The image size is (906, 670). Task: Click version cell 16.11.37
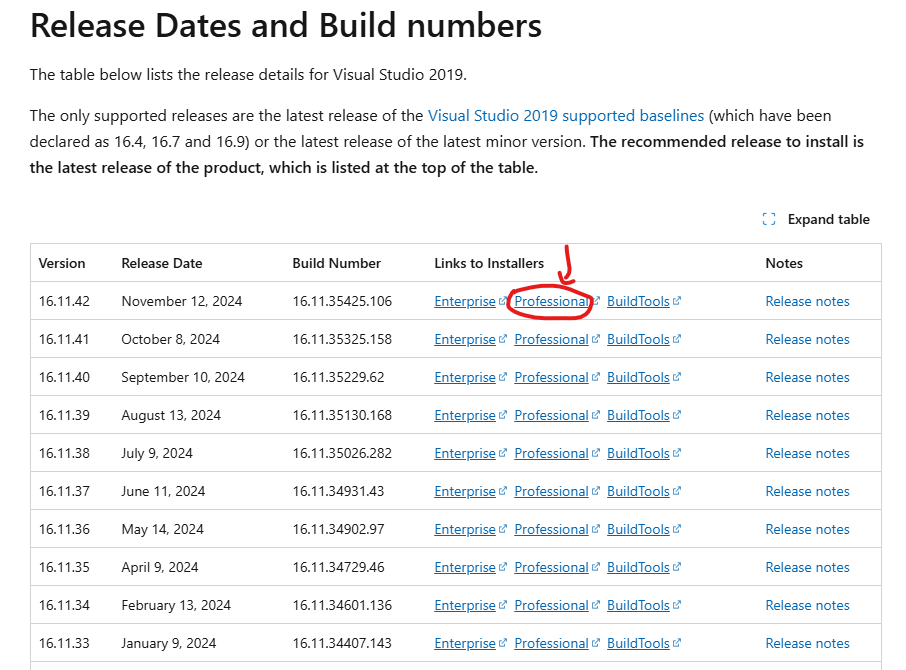pos(64,492)
